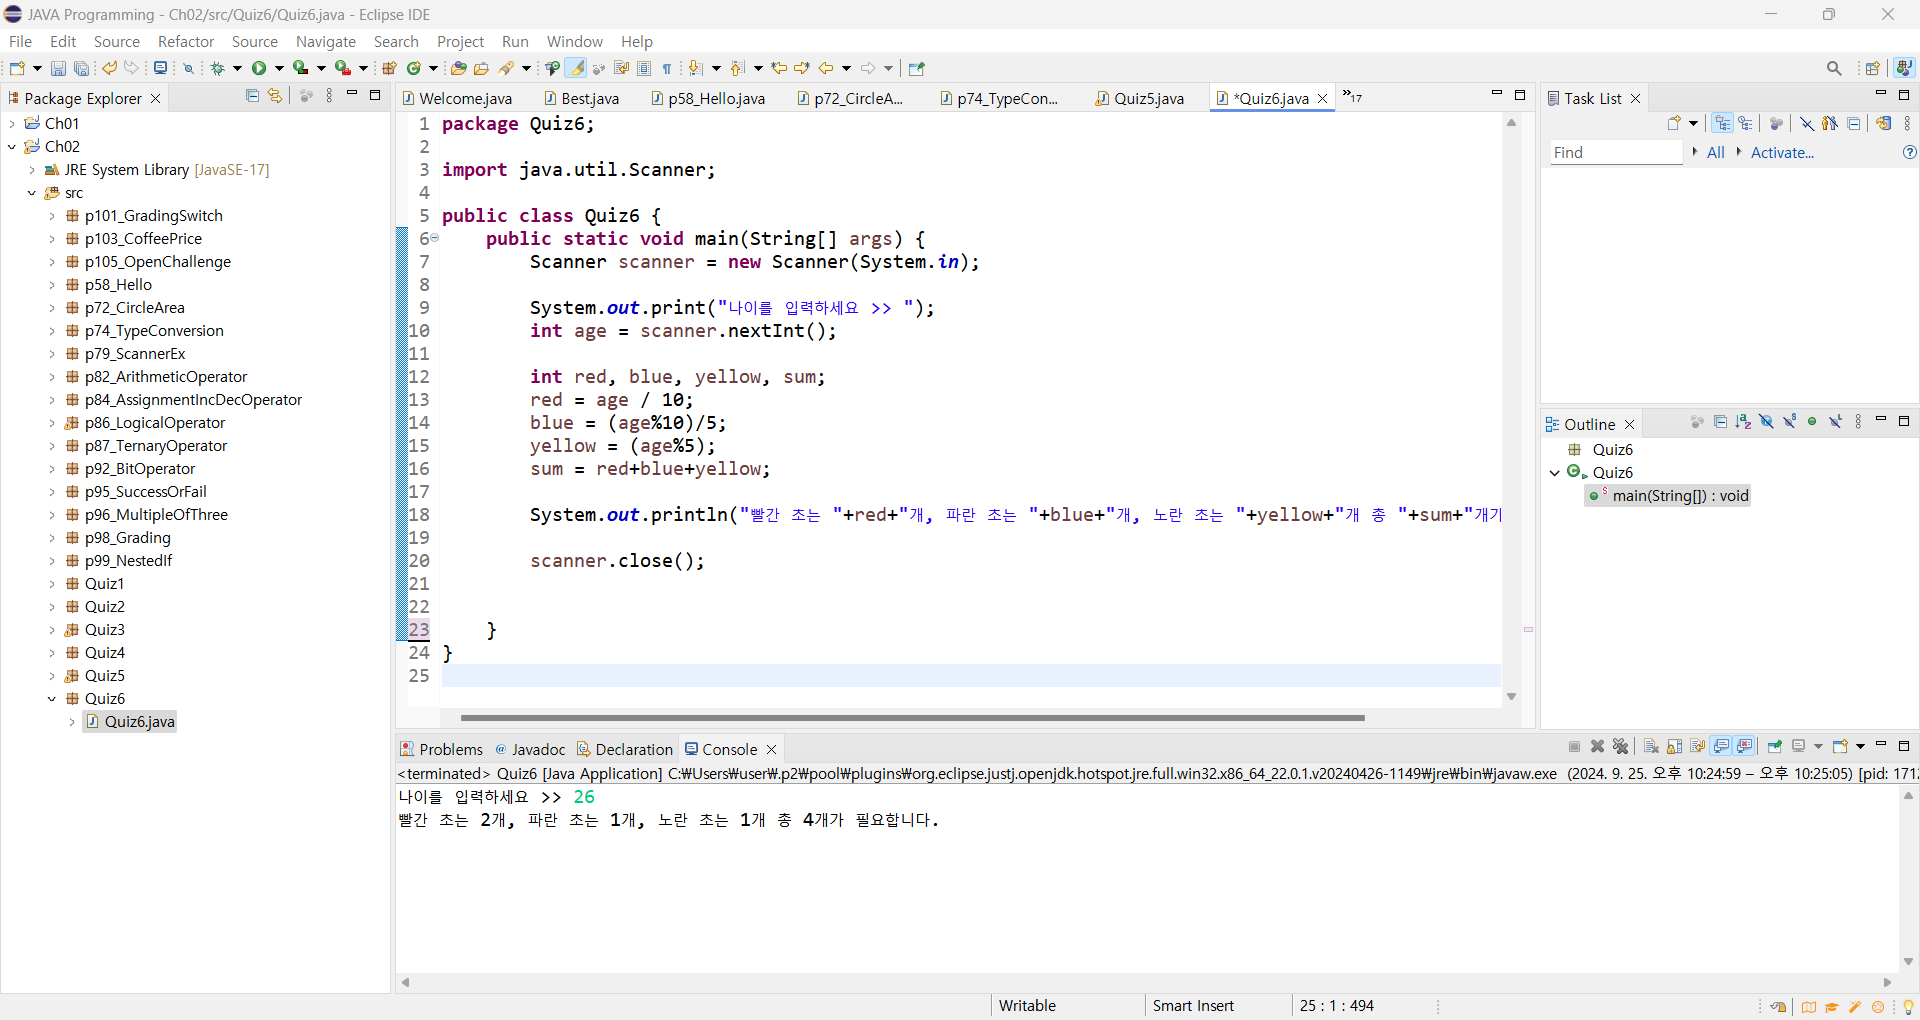Toggle Mark Occurrences highlighter icon
The width and height of the screenshot is (1920, 1020).
click(575, 68)
